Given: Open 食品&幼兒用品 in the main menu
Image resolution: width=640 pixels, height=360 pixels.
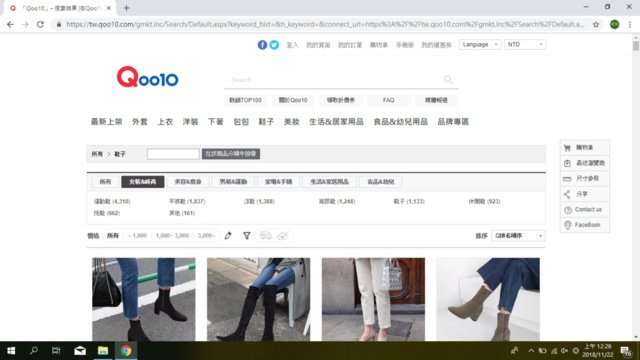Looking at the screenshot, I should pyautogui.click(x=400, y=122).
